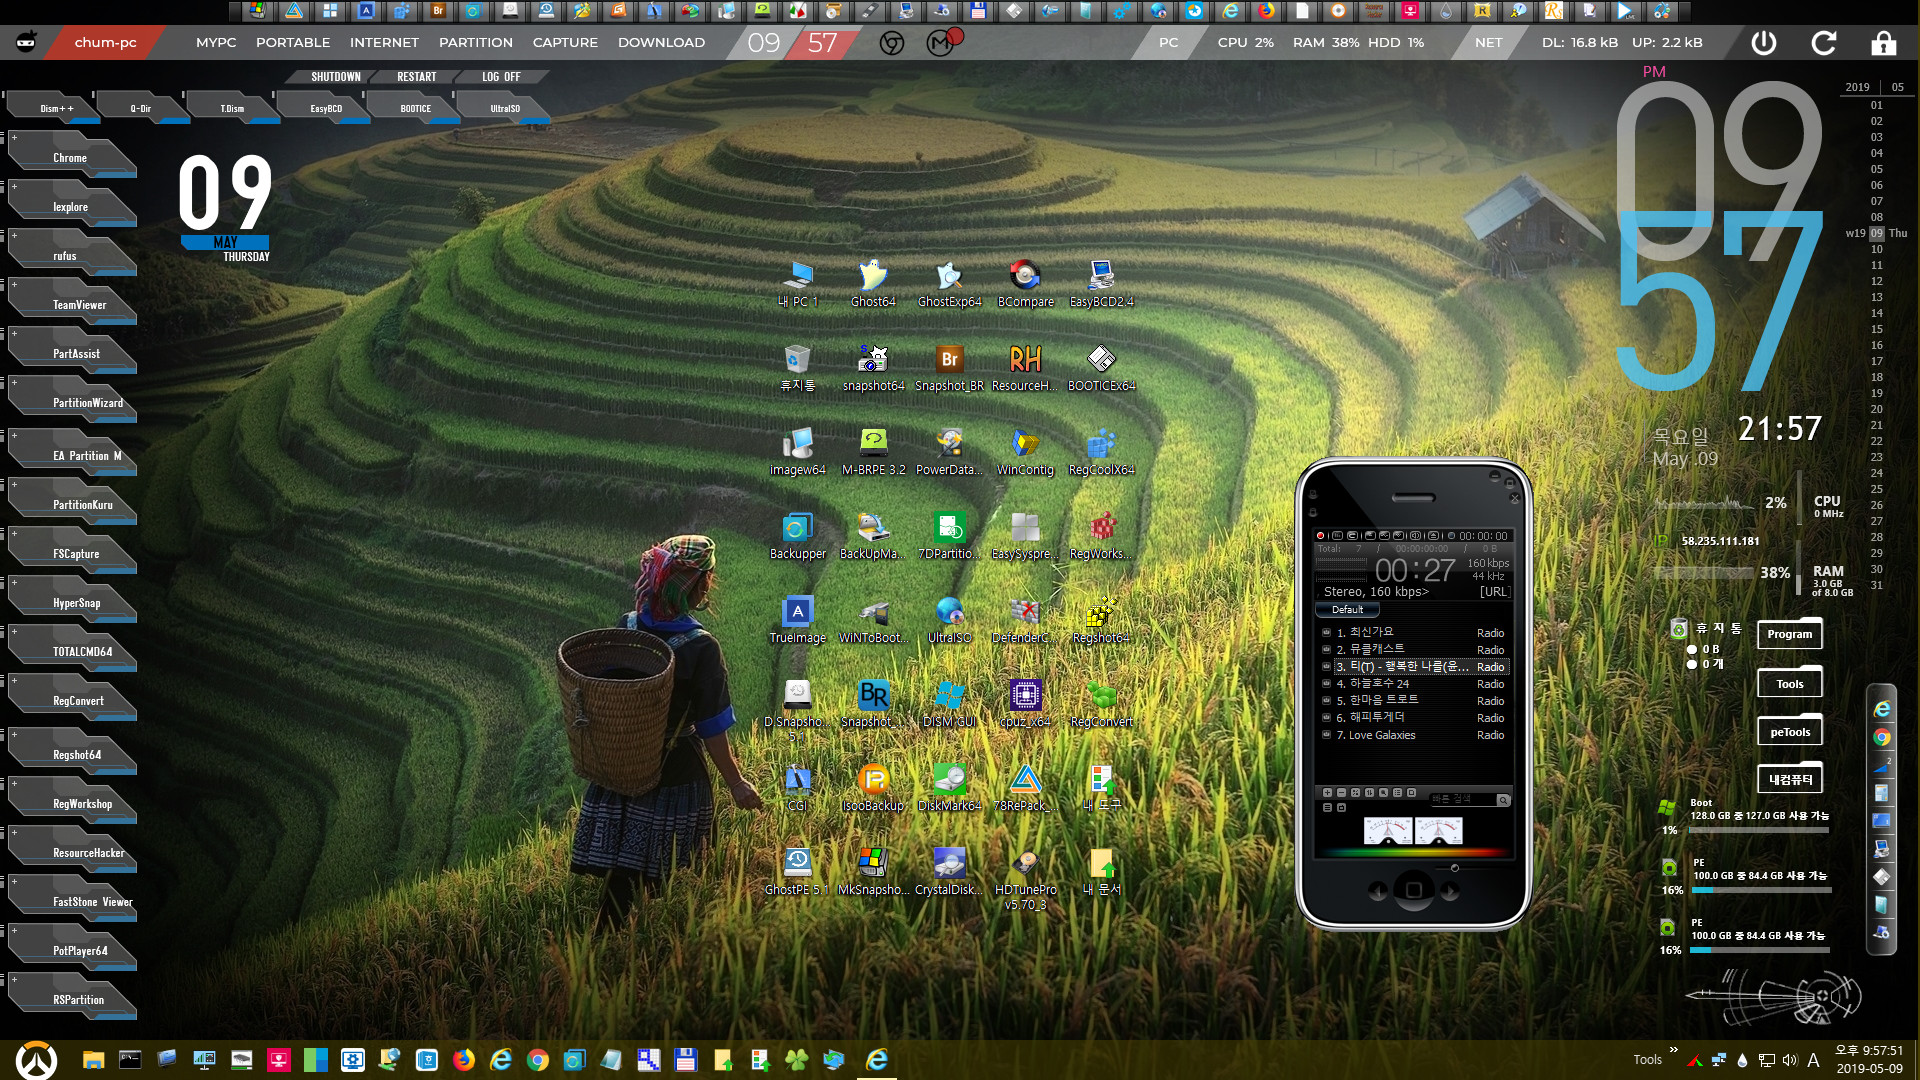Expand the plus on FSCapture tile
This screenshot has width=1920, height=1080.
tap(14, 533)
